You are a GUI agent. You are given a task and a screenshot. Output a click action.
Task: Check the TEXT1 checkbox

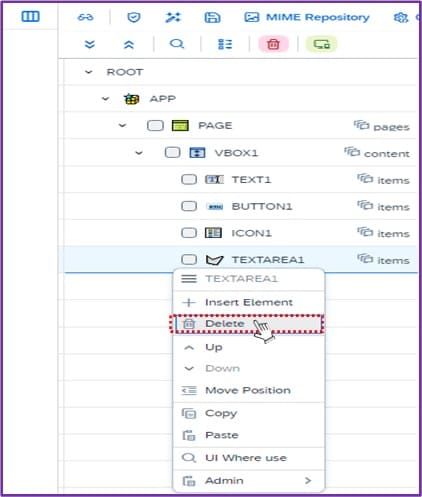189,179
